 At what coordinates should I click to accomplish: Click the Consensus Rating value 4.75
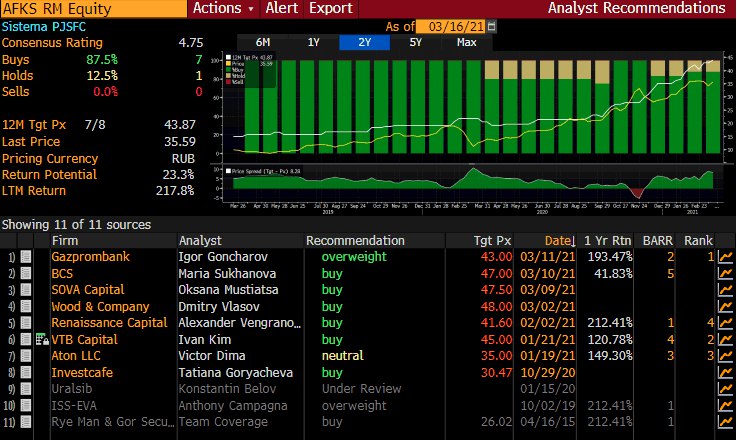click(x=191, y=43)
